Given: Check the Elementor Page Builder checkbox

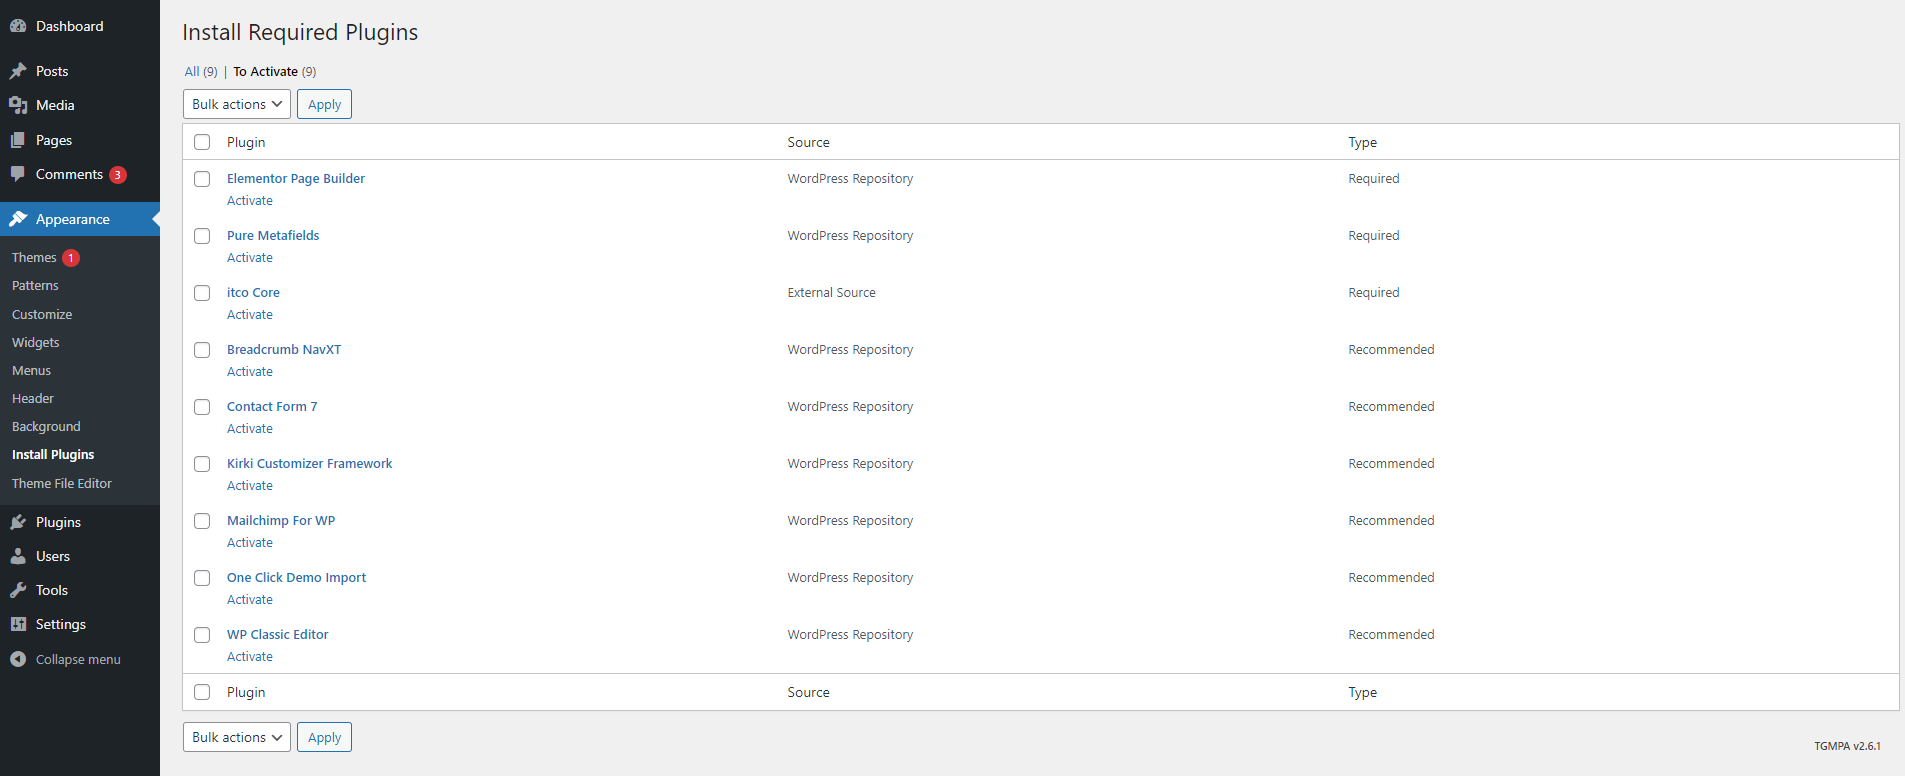Looking at the screenshot, I should tap(202, 179).
